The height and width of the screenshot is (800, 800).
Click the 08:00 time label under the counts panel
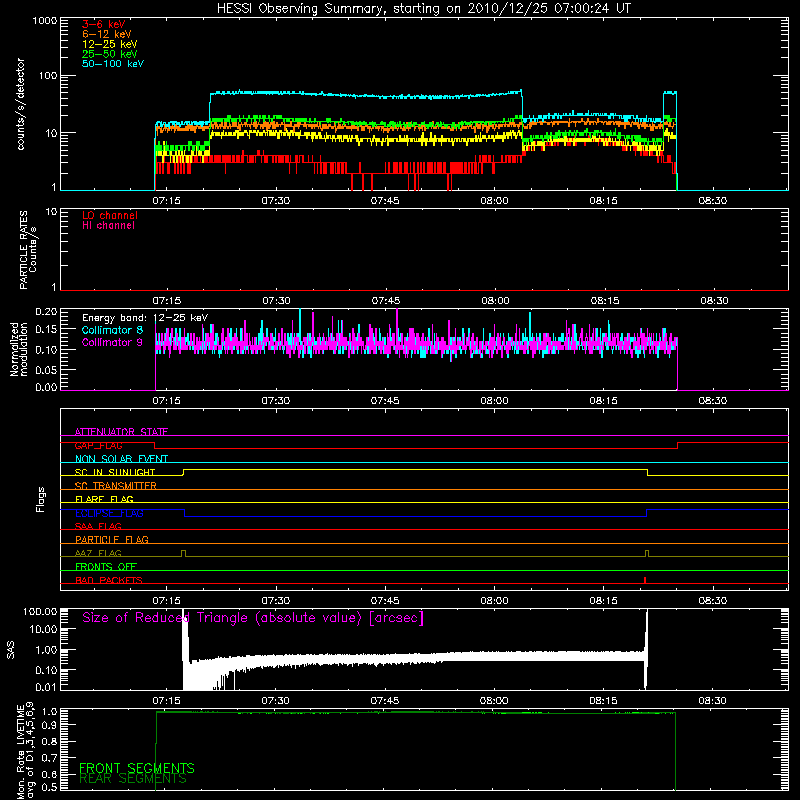click(494, 201)
